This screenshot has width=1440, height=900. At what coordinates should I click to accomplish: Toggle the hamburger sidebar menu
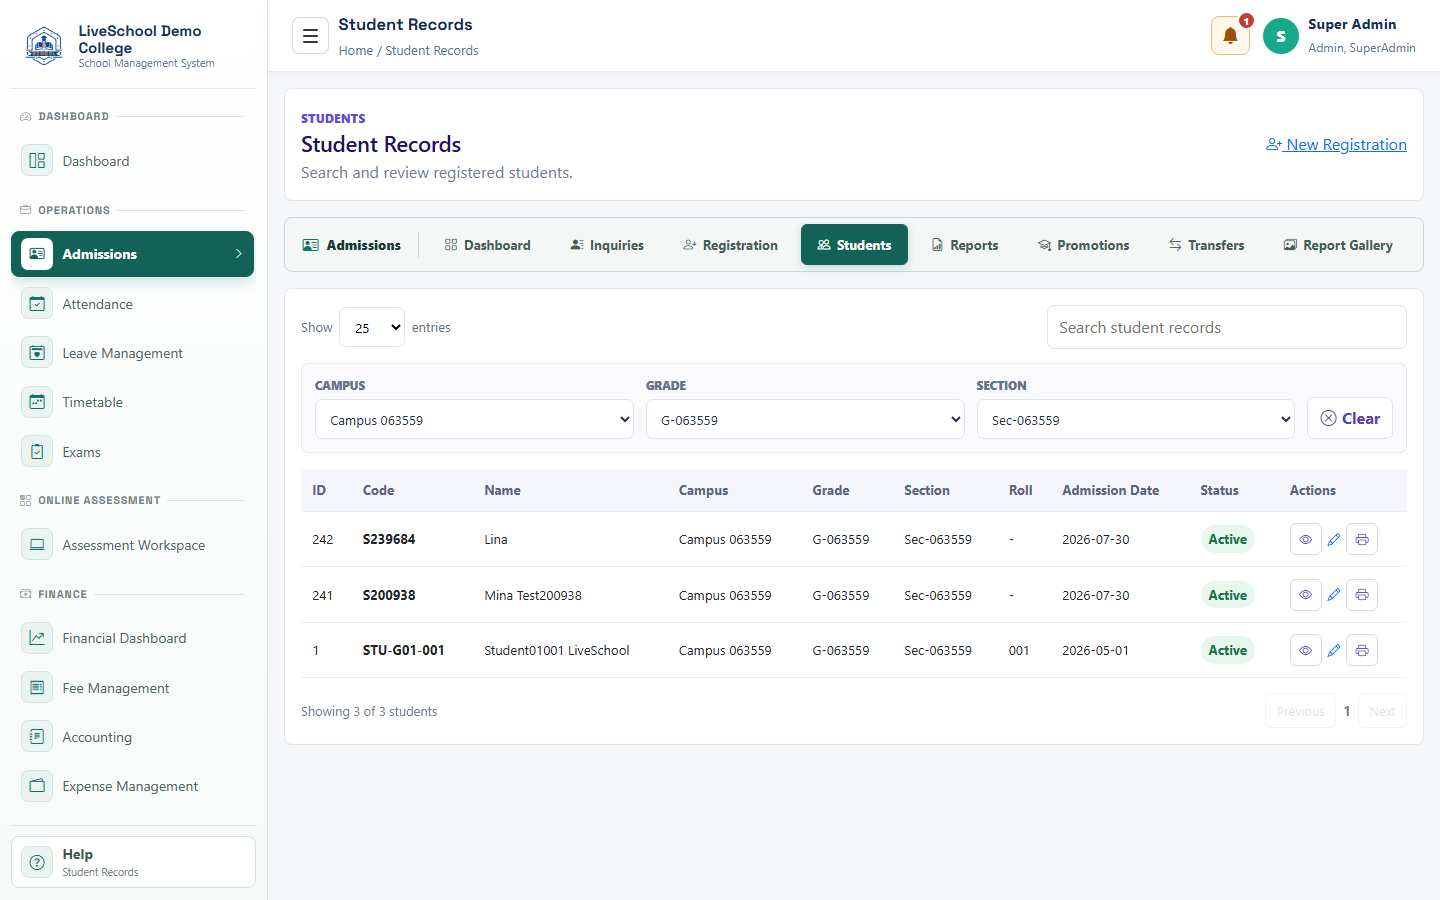[x=310, y=36]
